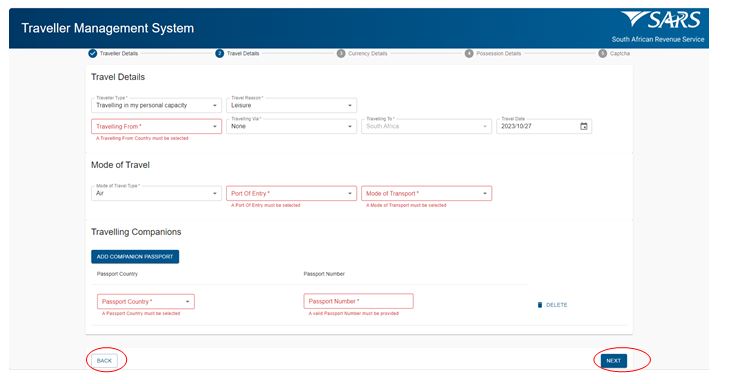This screenshot has height=384, width=730.
Task: Open the Mode of Transport dropdown
Action: 426,193
